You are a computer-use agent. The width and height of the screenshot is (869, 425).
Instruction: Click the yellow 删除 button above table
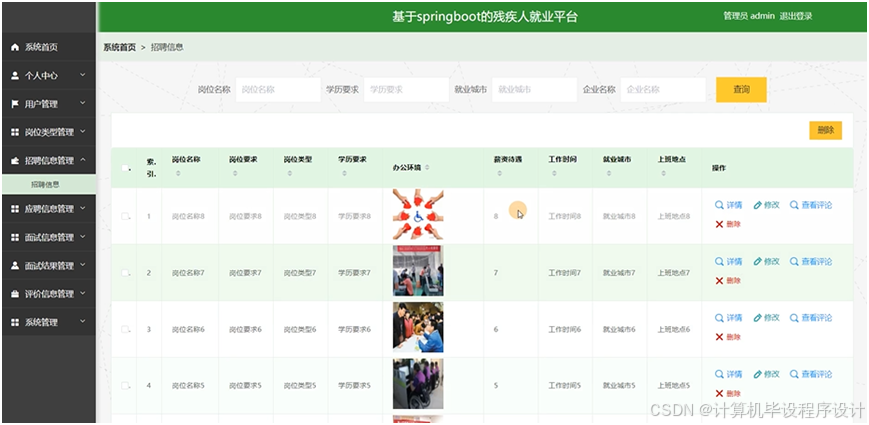click(825, 130)
